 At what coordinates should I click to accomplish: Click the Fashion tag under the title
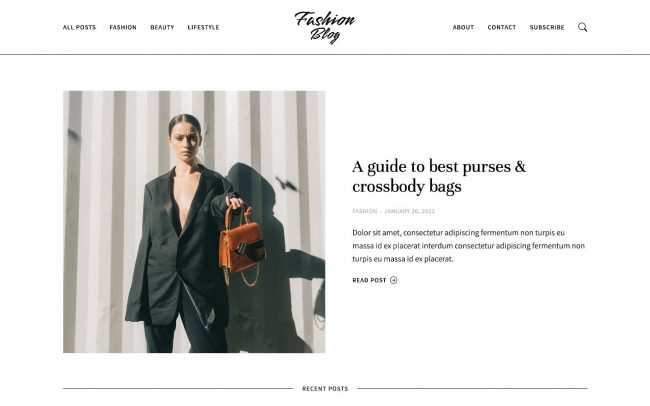(x=365, y=211)
